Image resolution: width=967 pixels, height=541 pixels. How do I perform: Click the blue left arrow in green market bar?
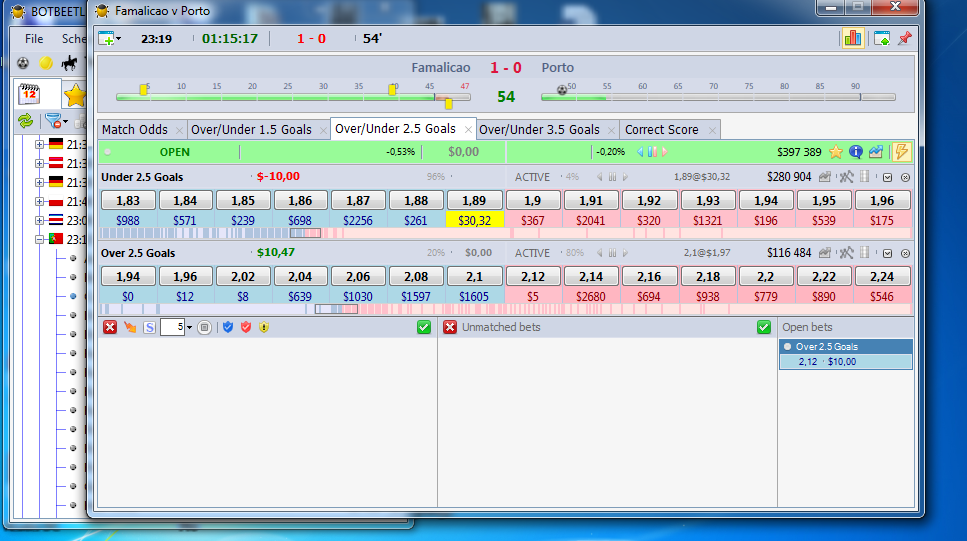pos(640,152)
